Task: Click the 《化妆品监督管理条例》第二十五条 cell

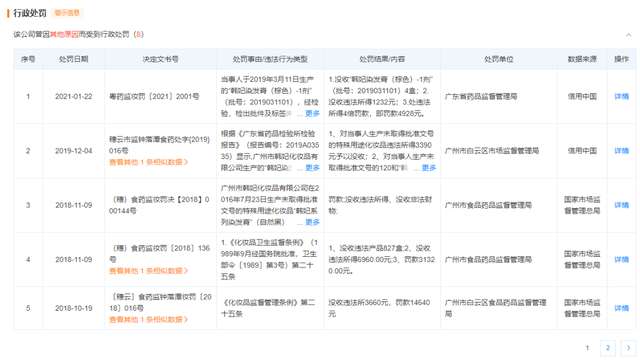Action: click(269, 308)
